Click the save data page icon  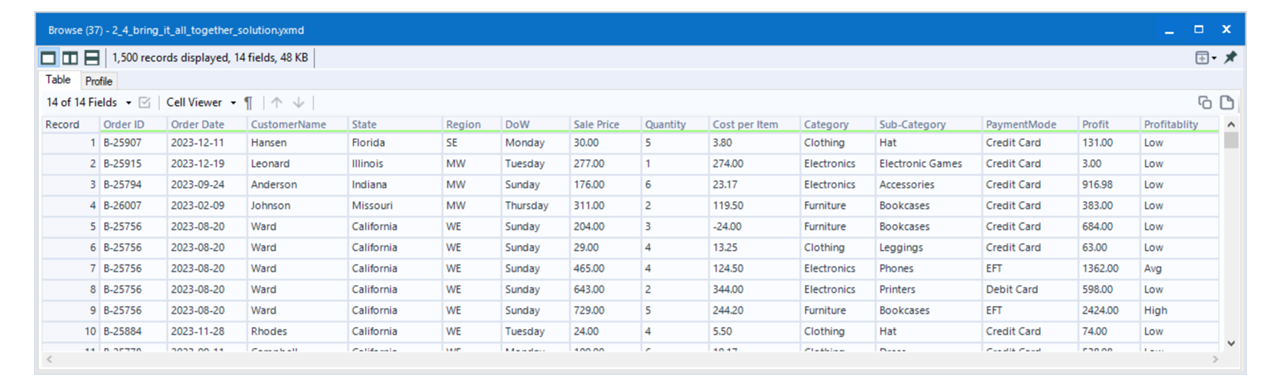tap(1226, 102)
